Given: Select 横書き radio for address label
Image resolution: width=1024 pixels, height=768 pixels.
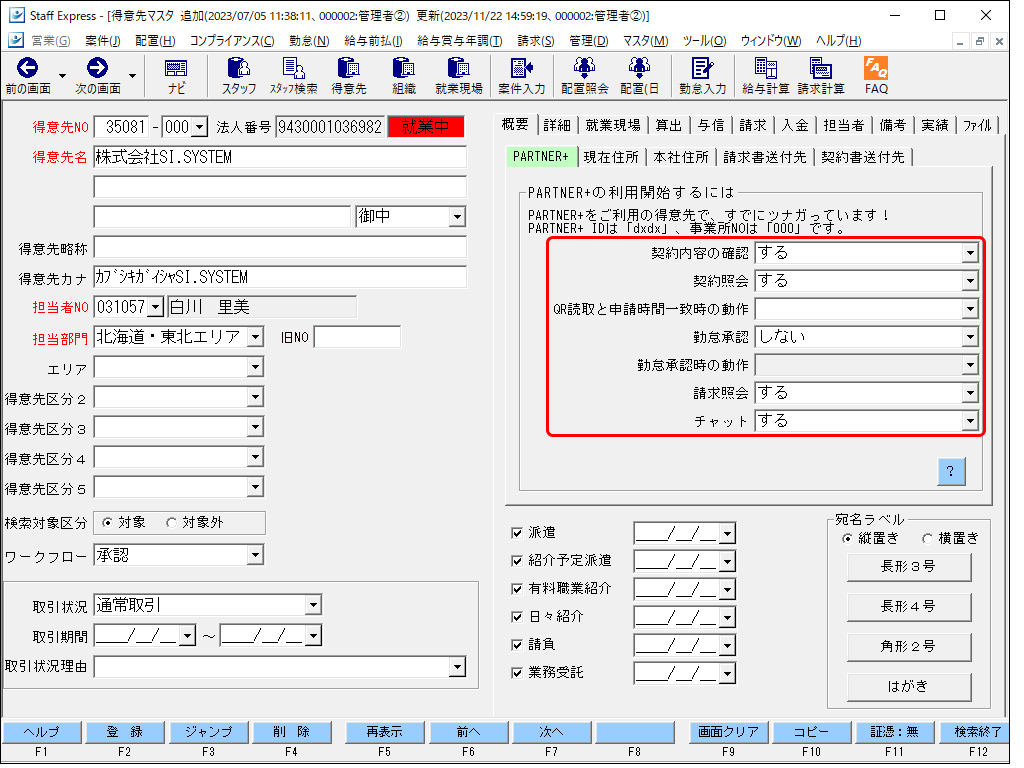Looking at the screenshot, I should pos(927,539).
